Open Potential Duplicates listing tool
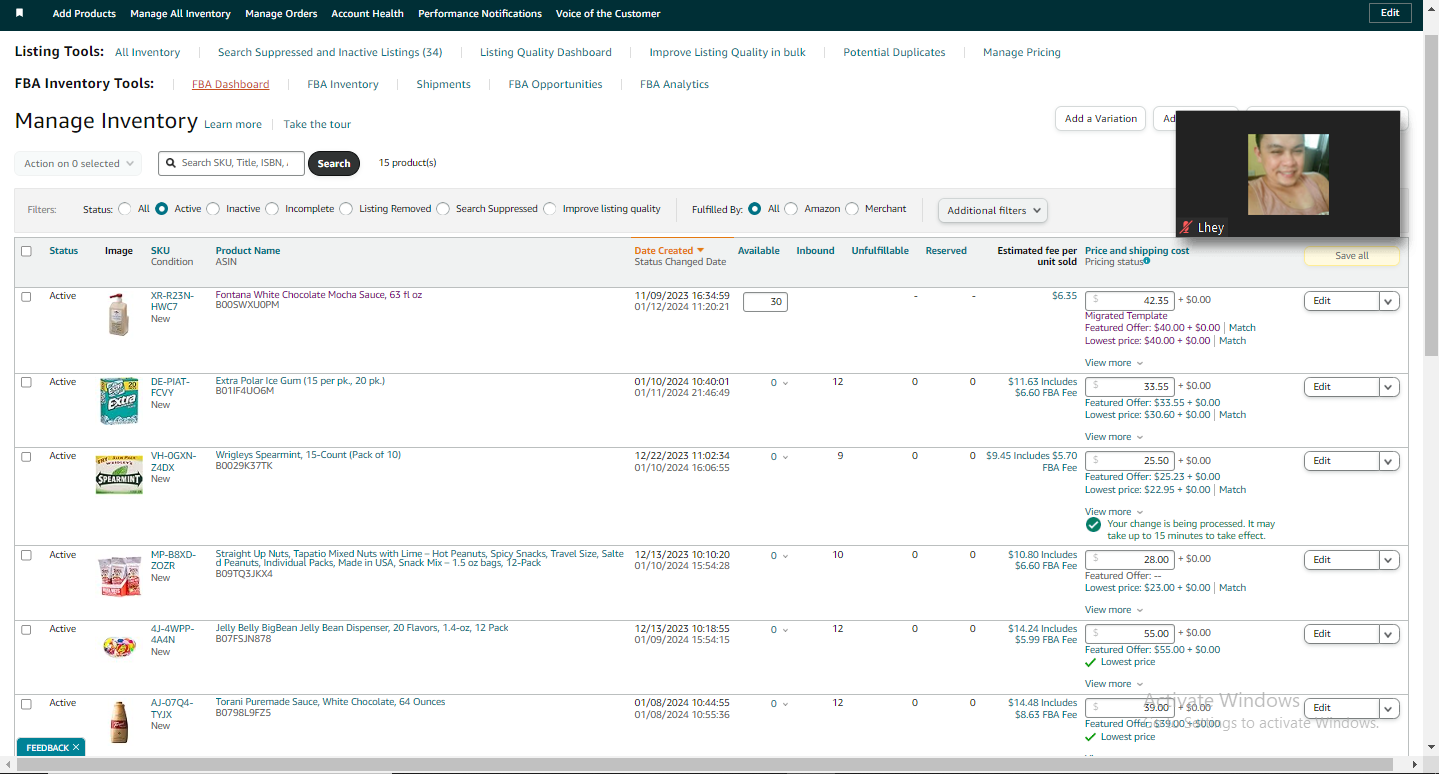The image size is (1439, 774). click(894, 53)
